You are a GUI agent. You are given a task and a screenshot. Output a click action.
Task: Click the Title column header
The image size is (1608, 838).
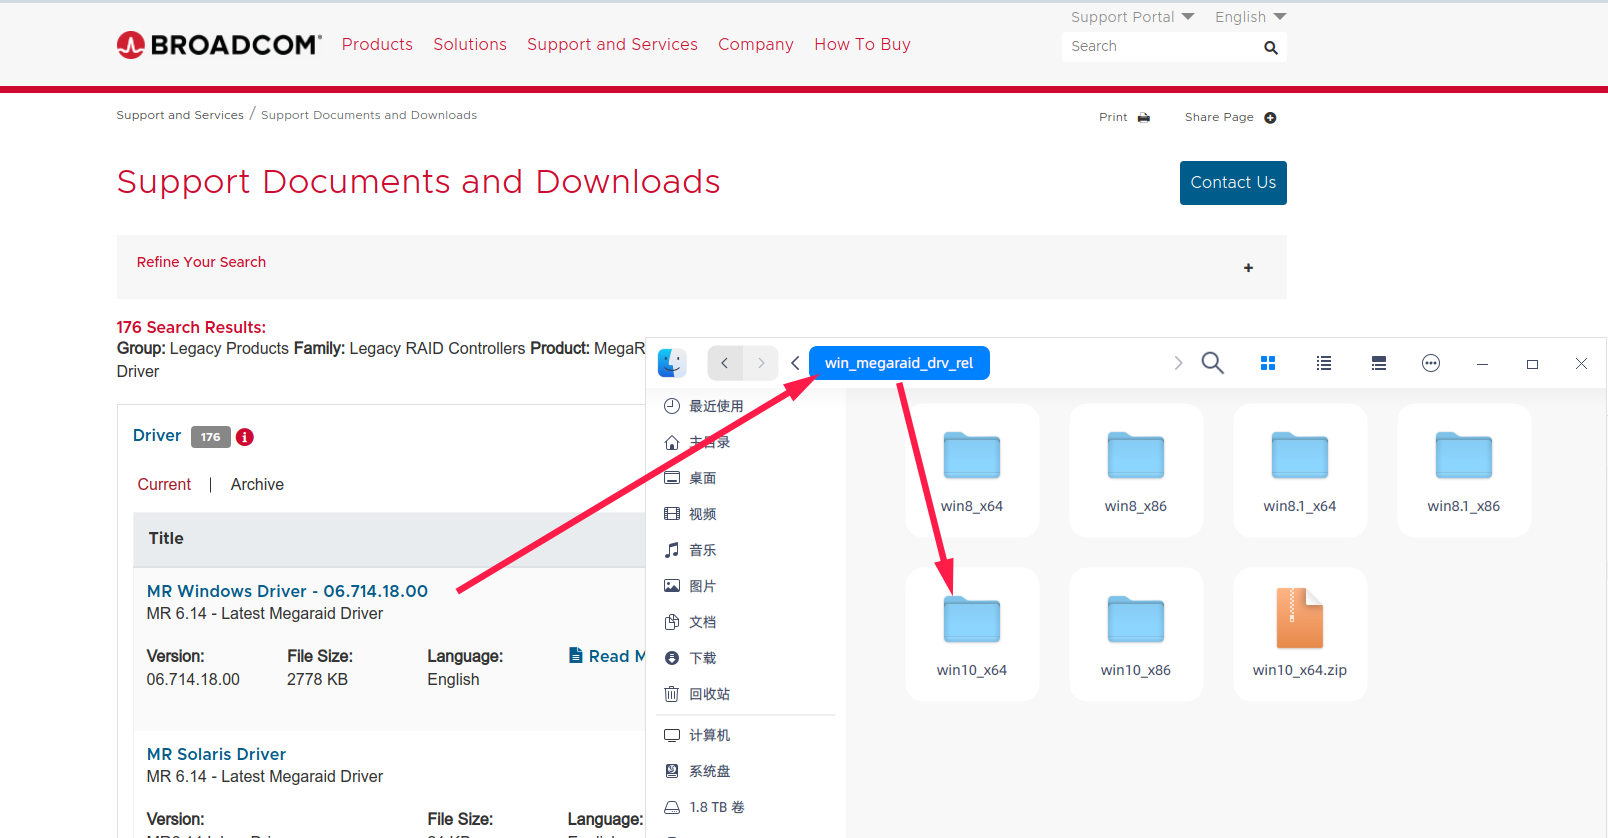point(166,538)
